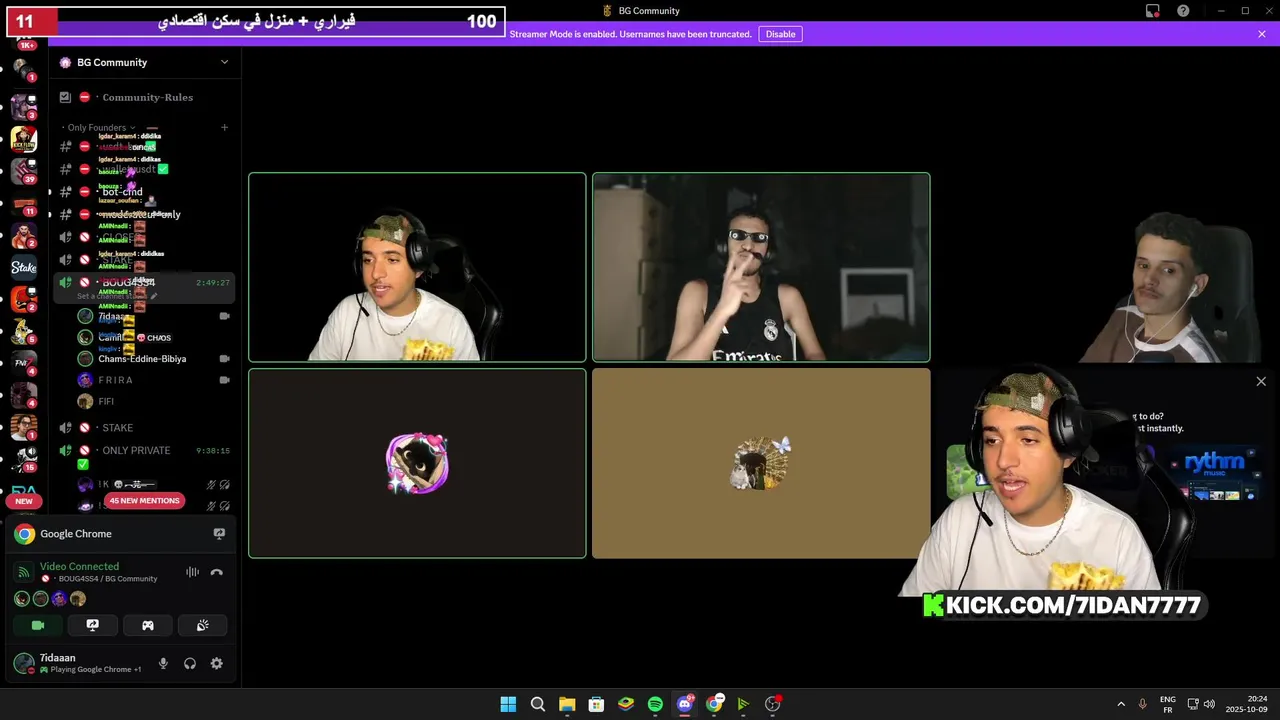Open server icon with 15 badge

click(24, 459)
